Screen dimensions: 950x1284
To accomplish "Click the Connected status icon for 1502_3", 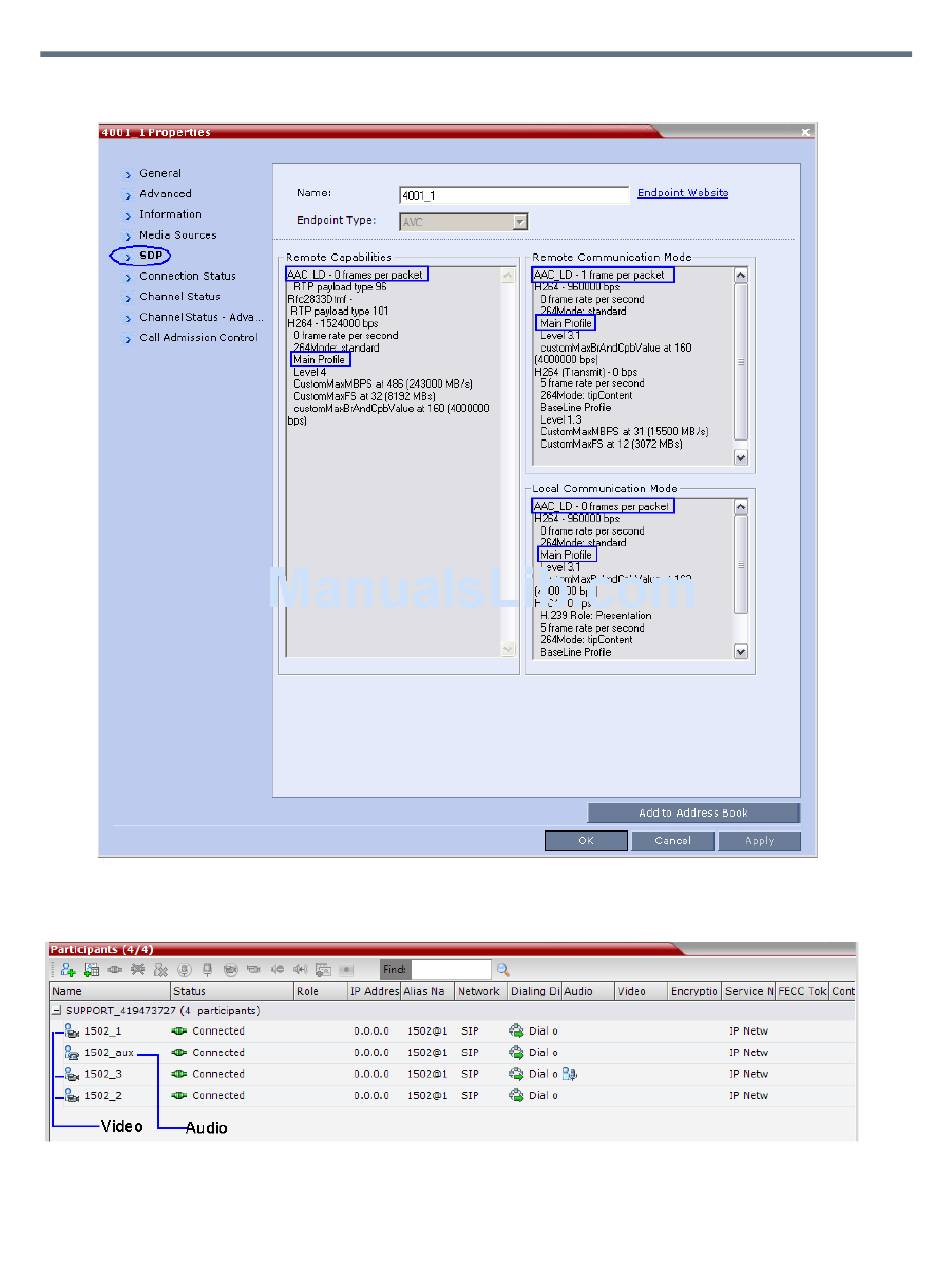I will (180, 1074).
